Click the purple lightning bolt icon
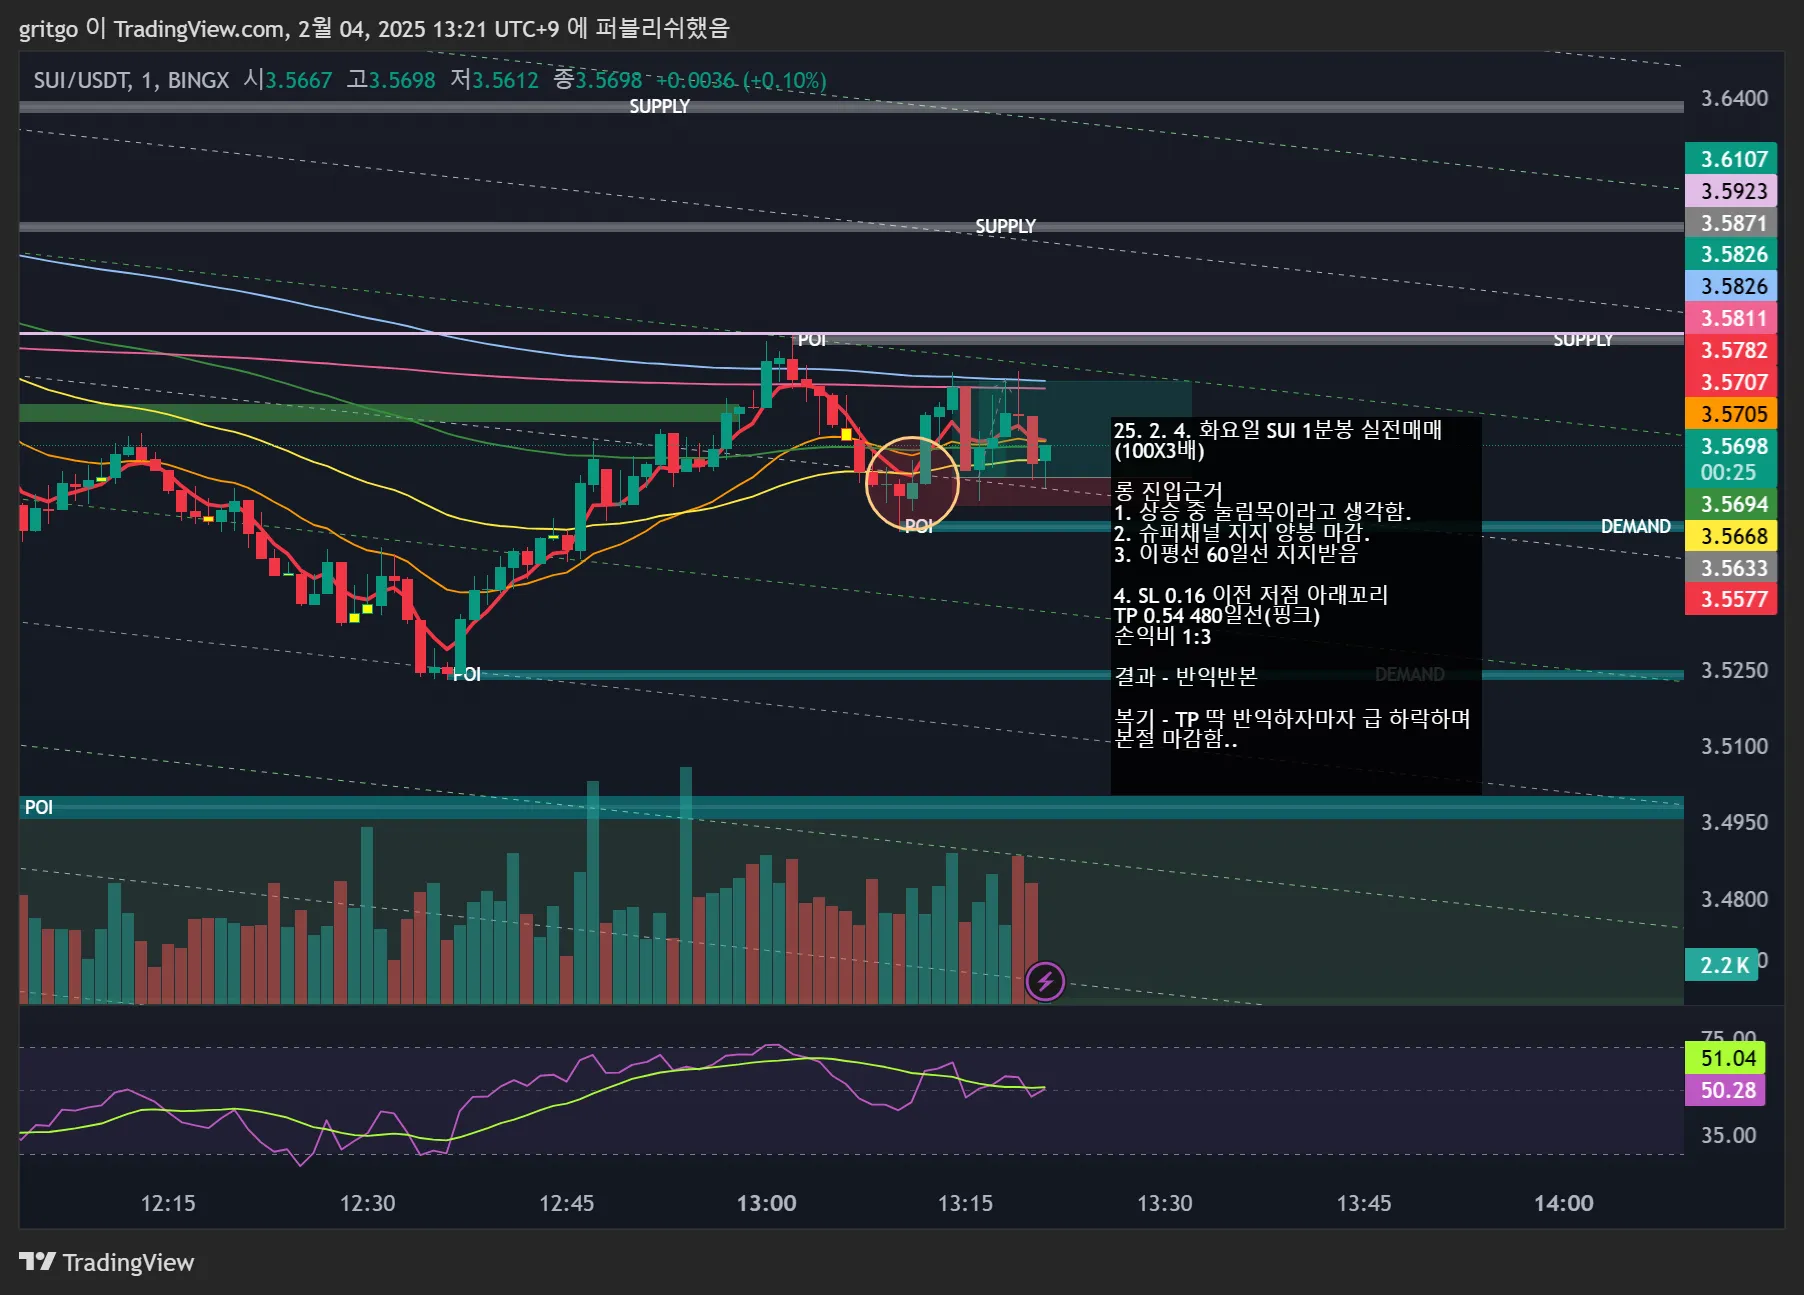Image resolution: width=1804 pixels, height=1295 pixels. 1045,981
